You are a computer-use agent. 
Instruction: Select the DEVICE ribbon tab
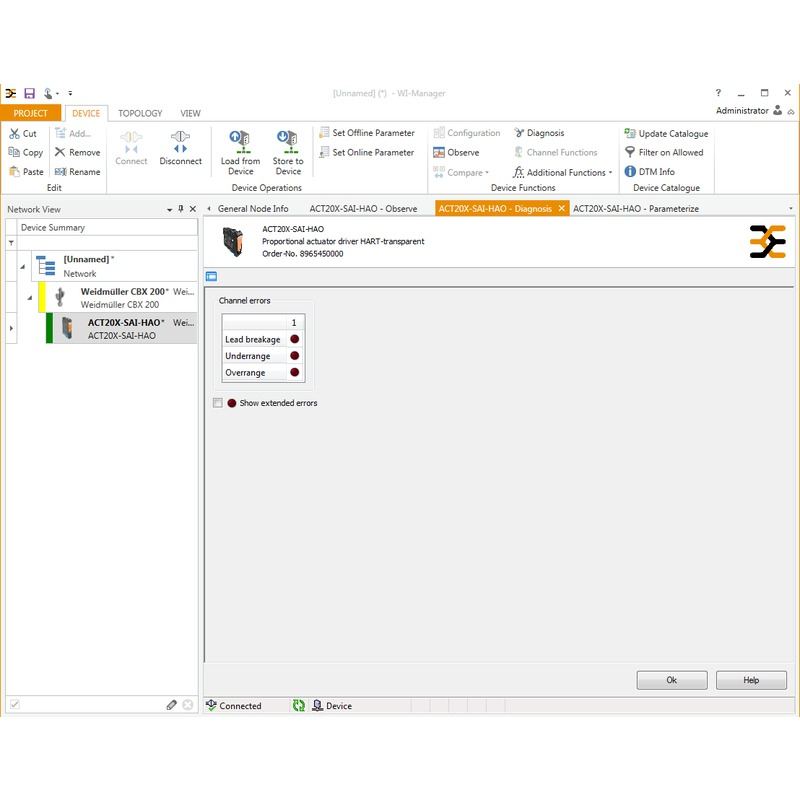(86, 113)
